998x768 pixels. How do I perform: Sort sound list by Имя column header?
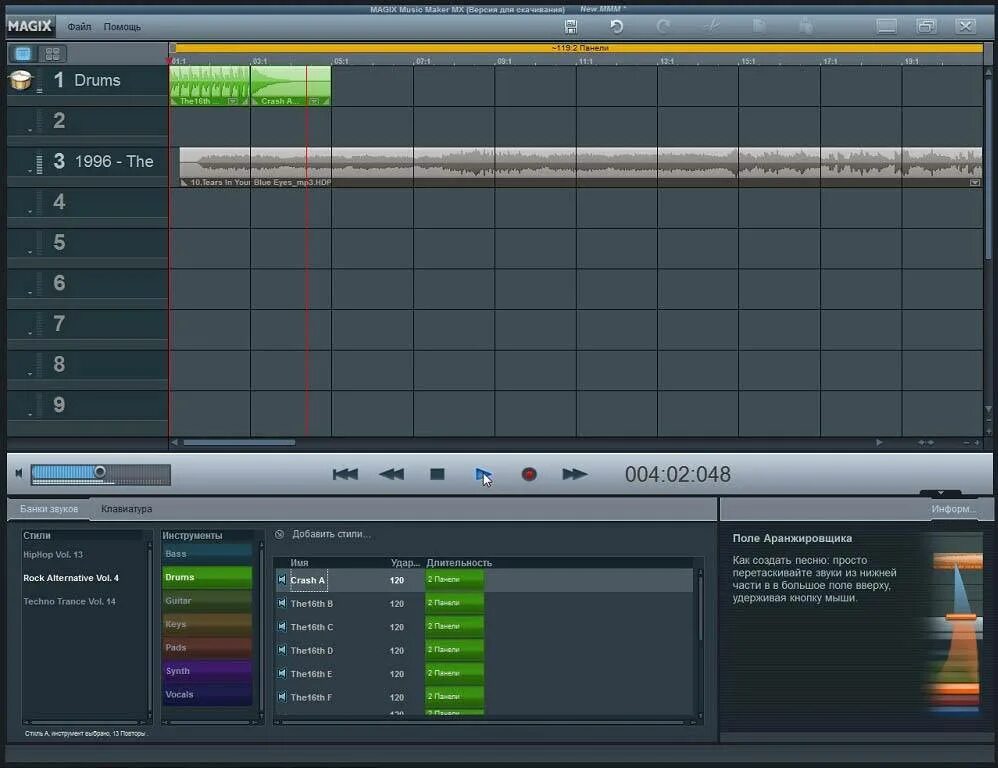point(299,563)
